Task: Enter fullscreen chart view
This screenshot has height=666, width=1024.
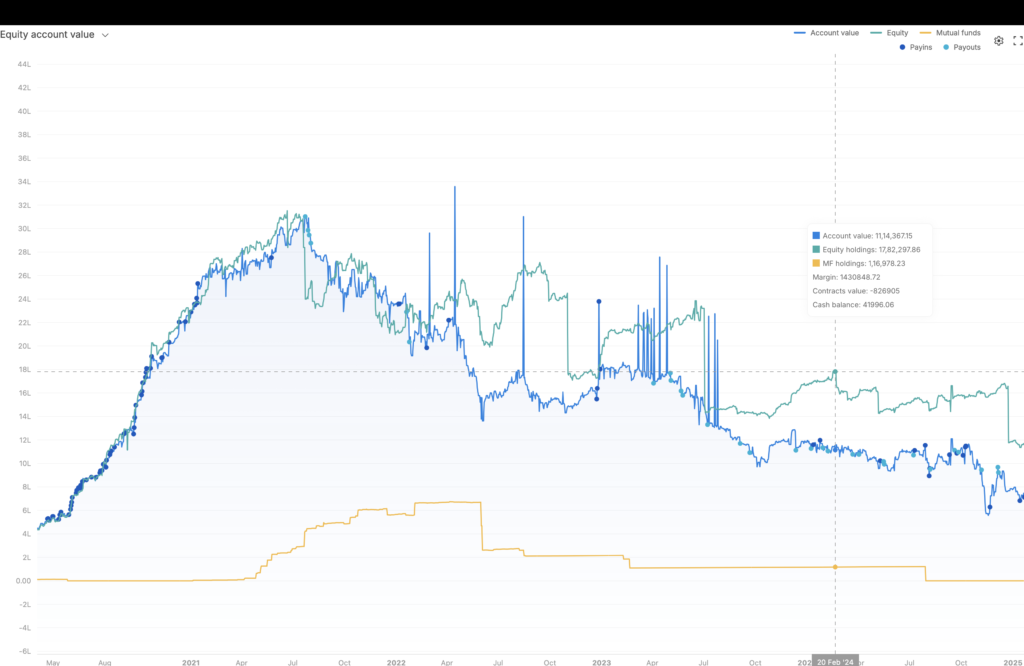Action: [x=1018, y=41]
